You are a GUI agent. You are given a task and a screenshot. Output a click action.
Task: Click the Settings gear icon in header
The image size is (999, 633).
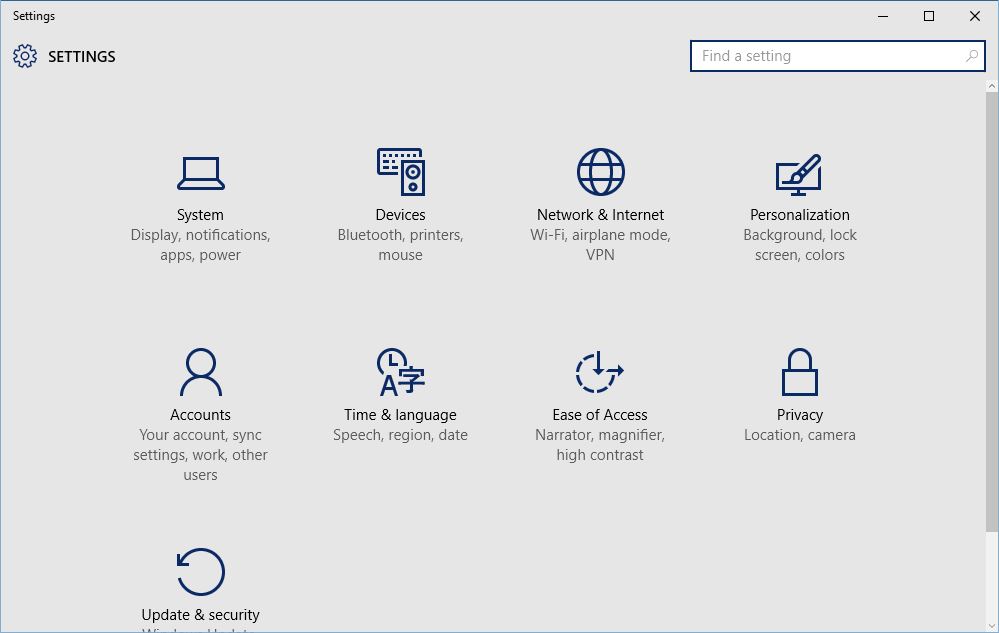click(25, 56)
